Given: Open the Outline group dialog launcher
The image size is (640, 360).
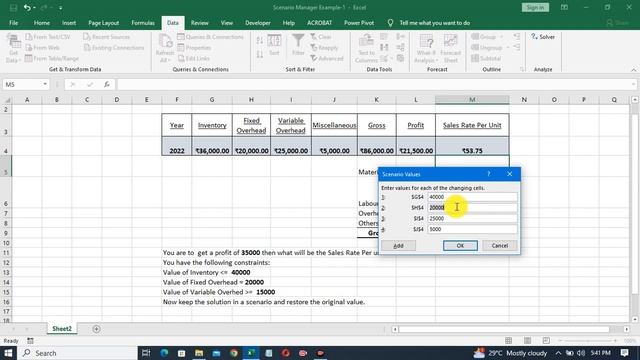Looking at the screenshot, I should [x=522, y=69].
